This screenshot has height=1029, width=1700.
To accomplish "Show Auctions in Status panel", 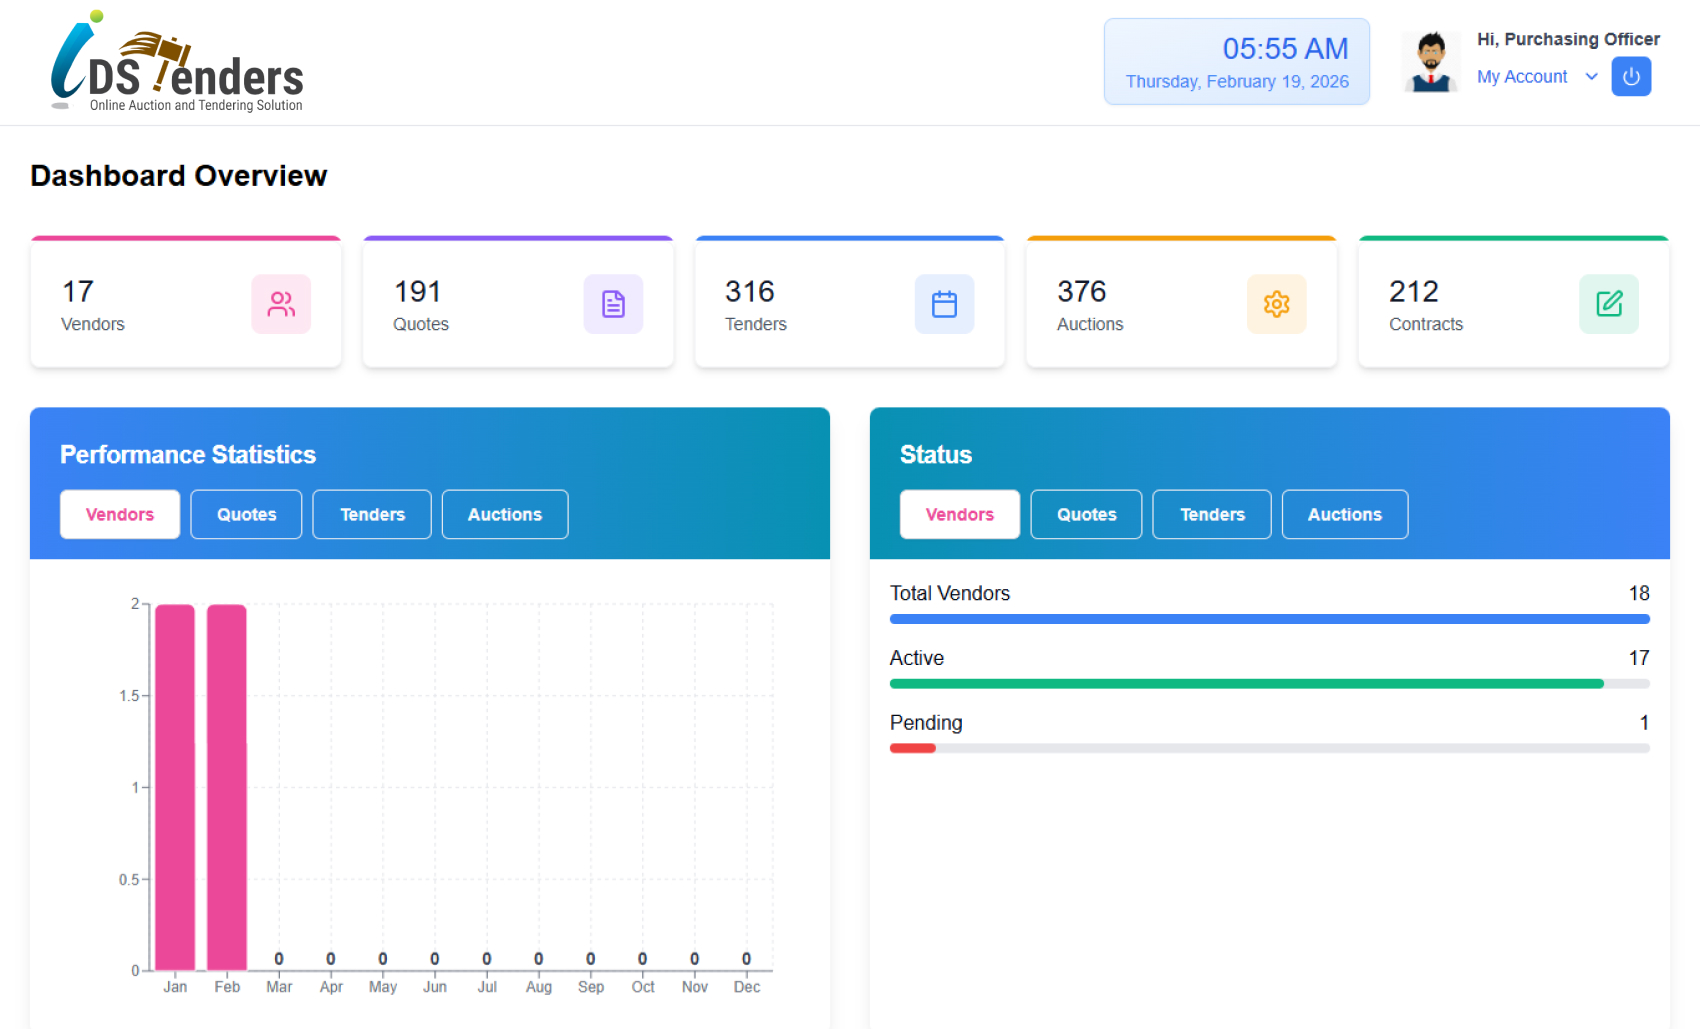I will [1345, 514].
